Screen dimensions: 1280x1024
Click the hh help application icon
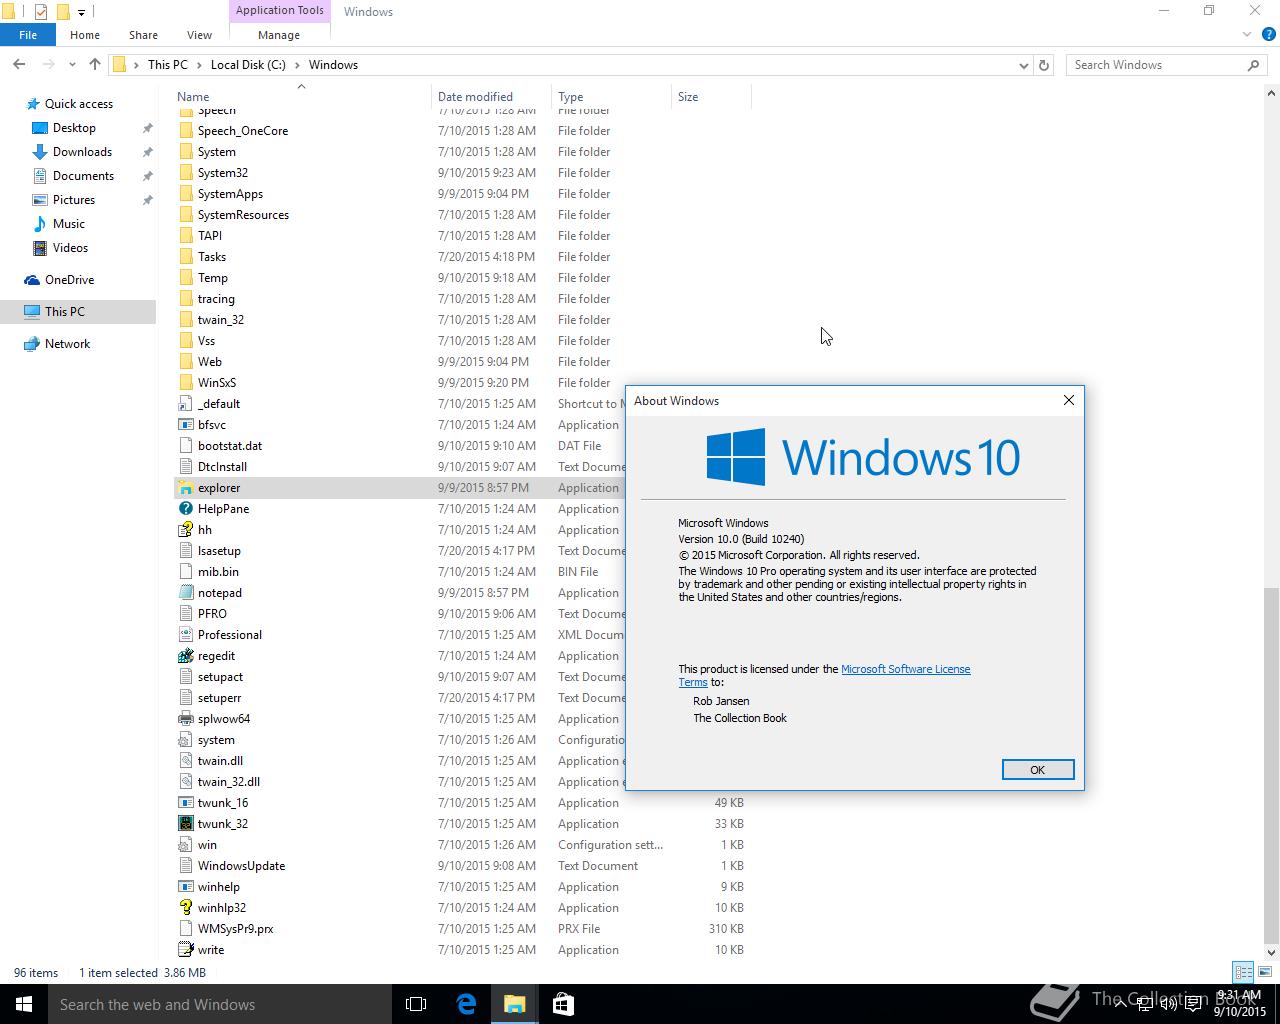click(x=185, y=530)
